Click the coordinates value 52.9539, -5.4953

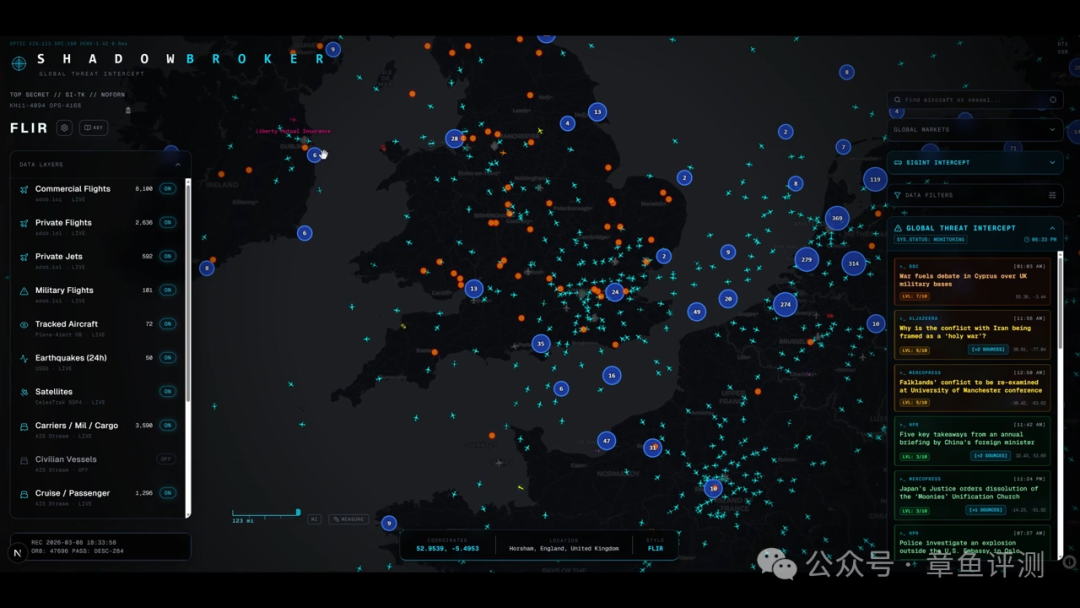click(x=448, y=549)
